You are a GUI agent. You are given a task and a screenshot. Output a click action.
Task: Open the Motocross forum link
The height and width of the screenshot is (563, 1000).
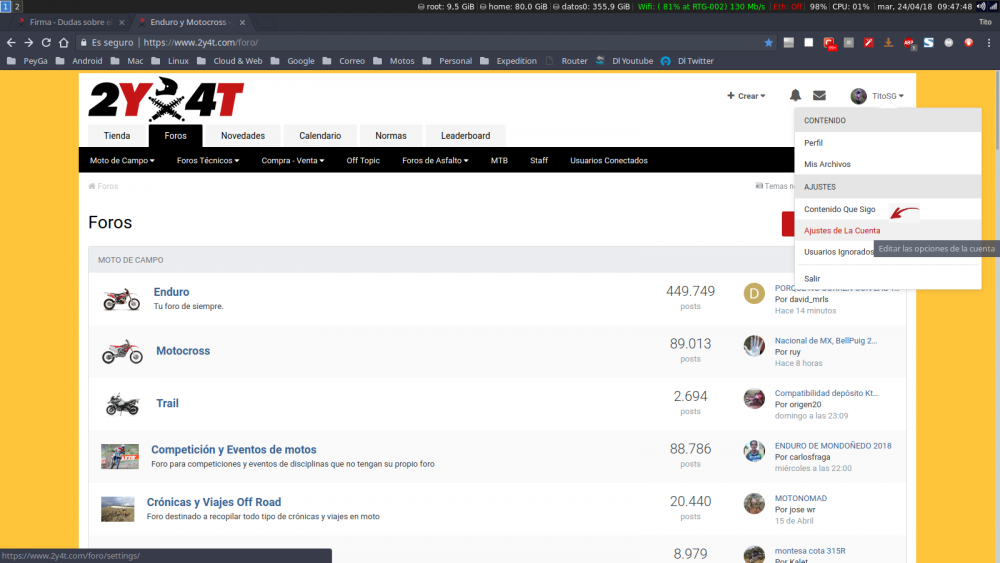(x=183, y=351)
